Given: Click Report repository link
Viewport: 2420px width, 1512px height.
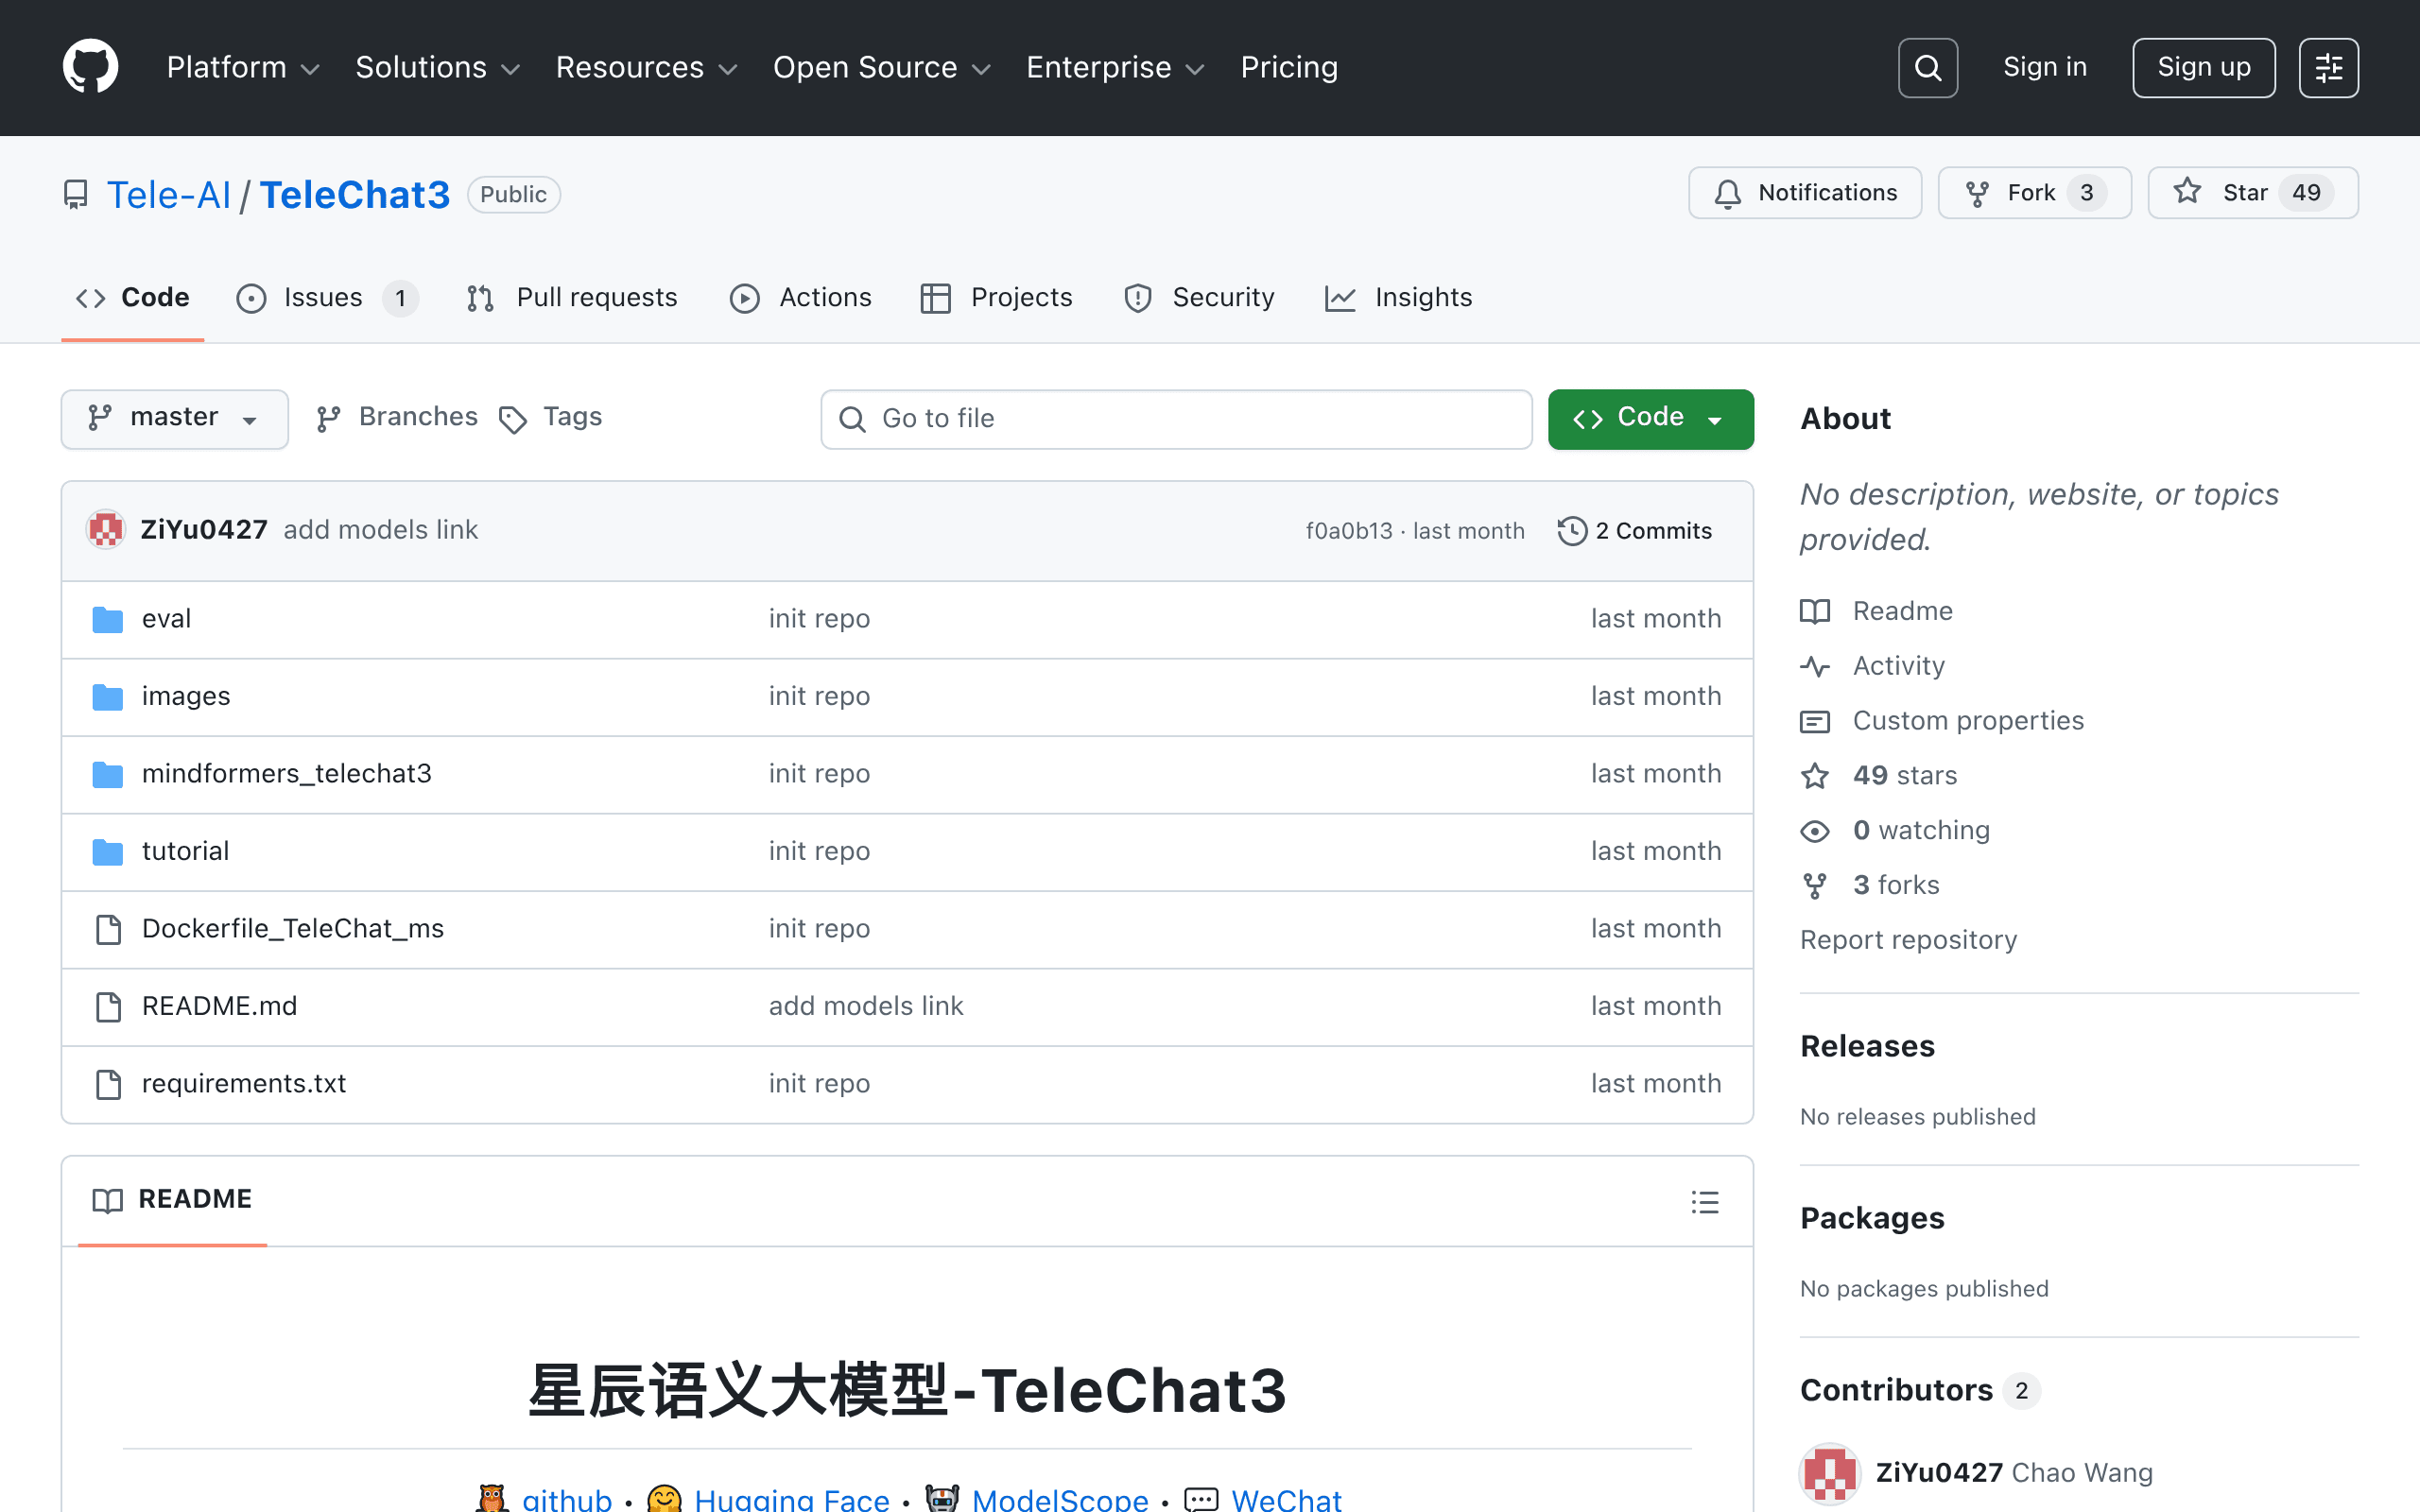Looking at the screenshot, I should (1908, 940).
